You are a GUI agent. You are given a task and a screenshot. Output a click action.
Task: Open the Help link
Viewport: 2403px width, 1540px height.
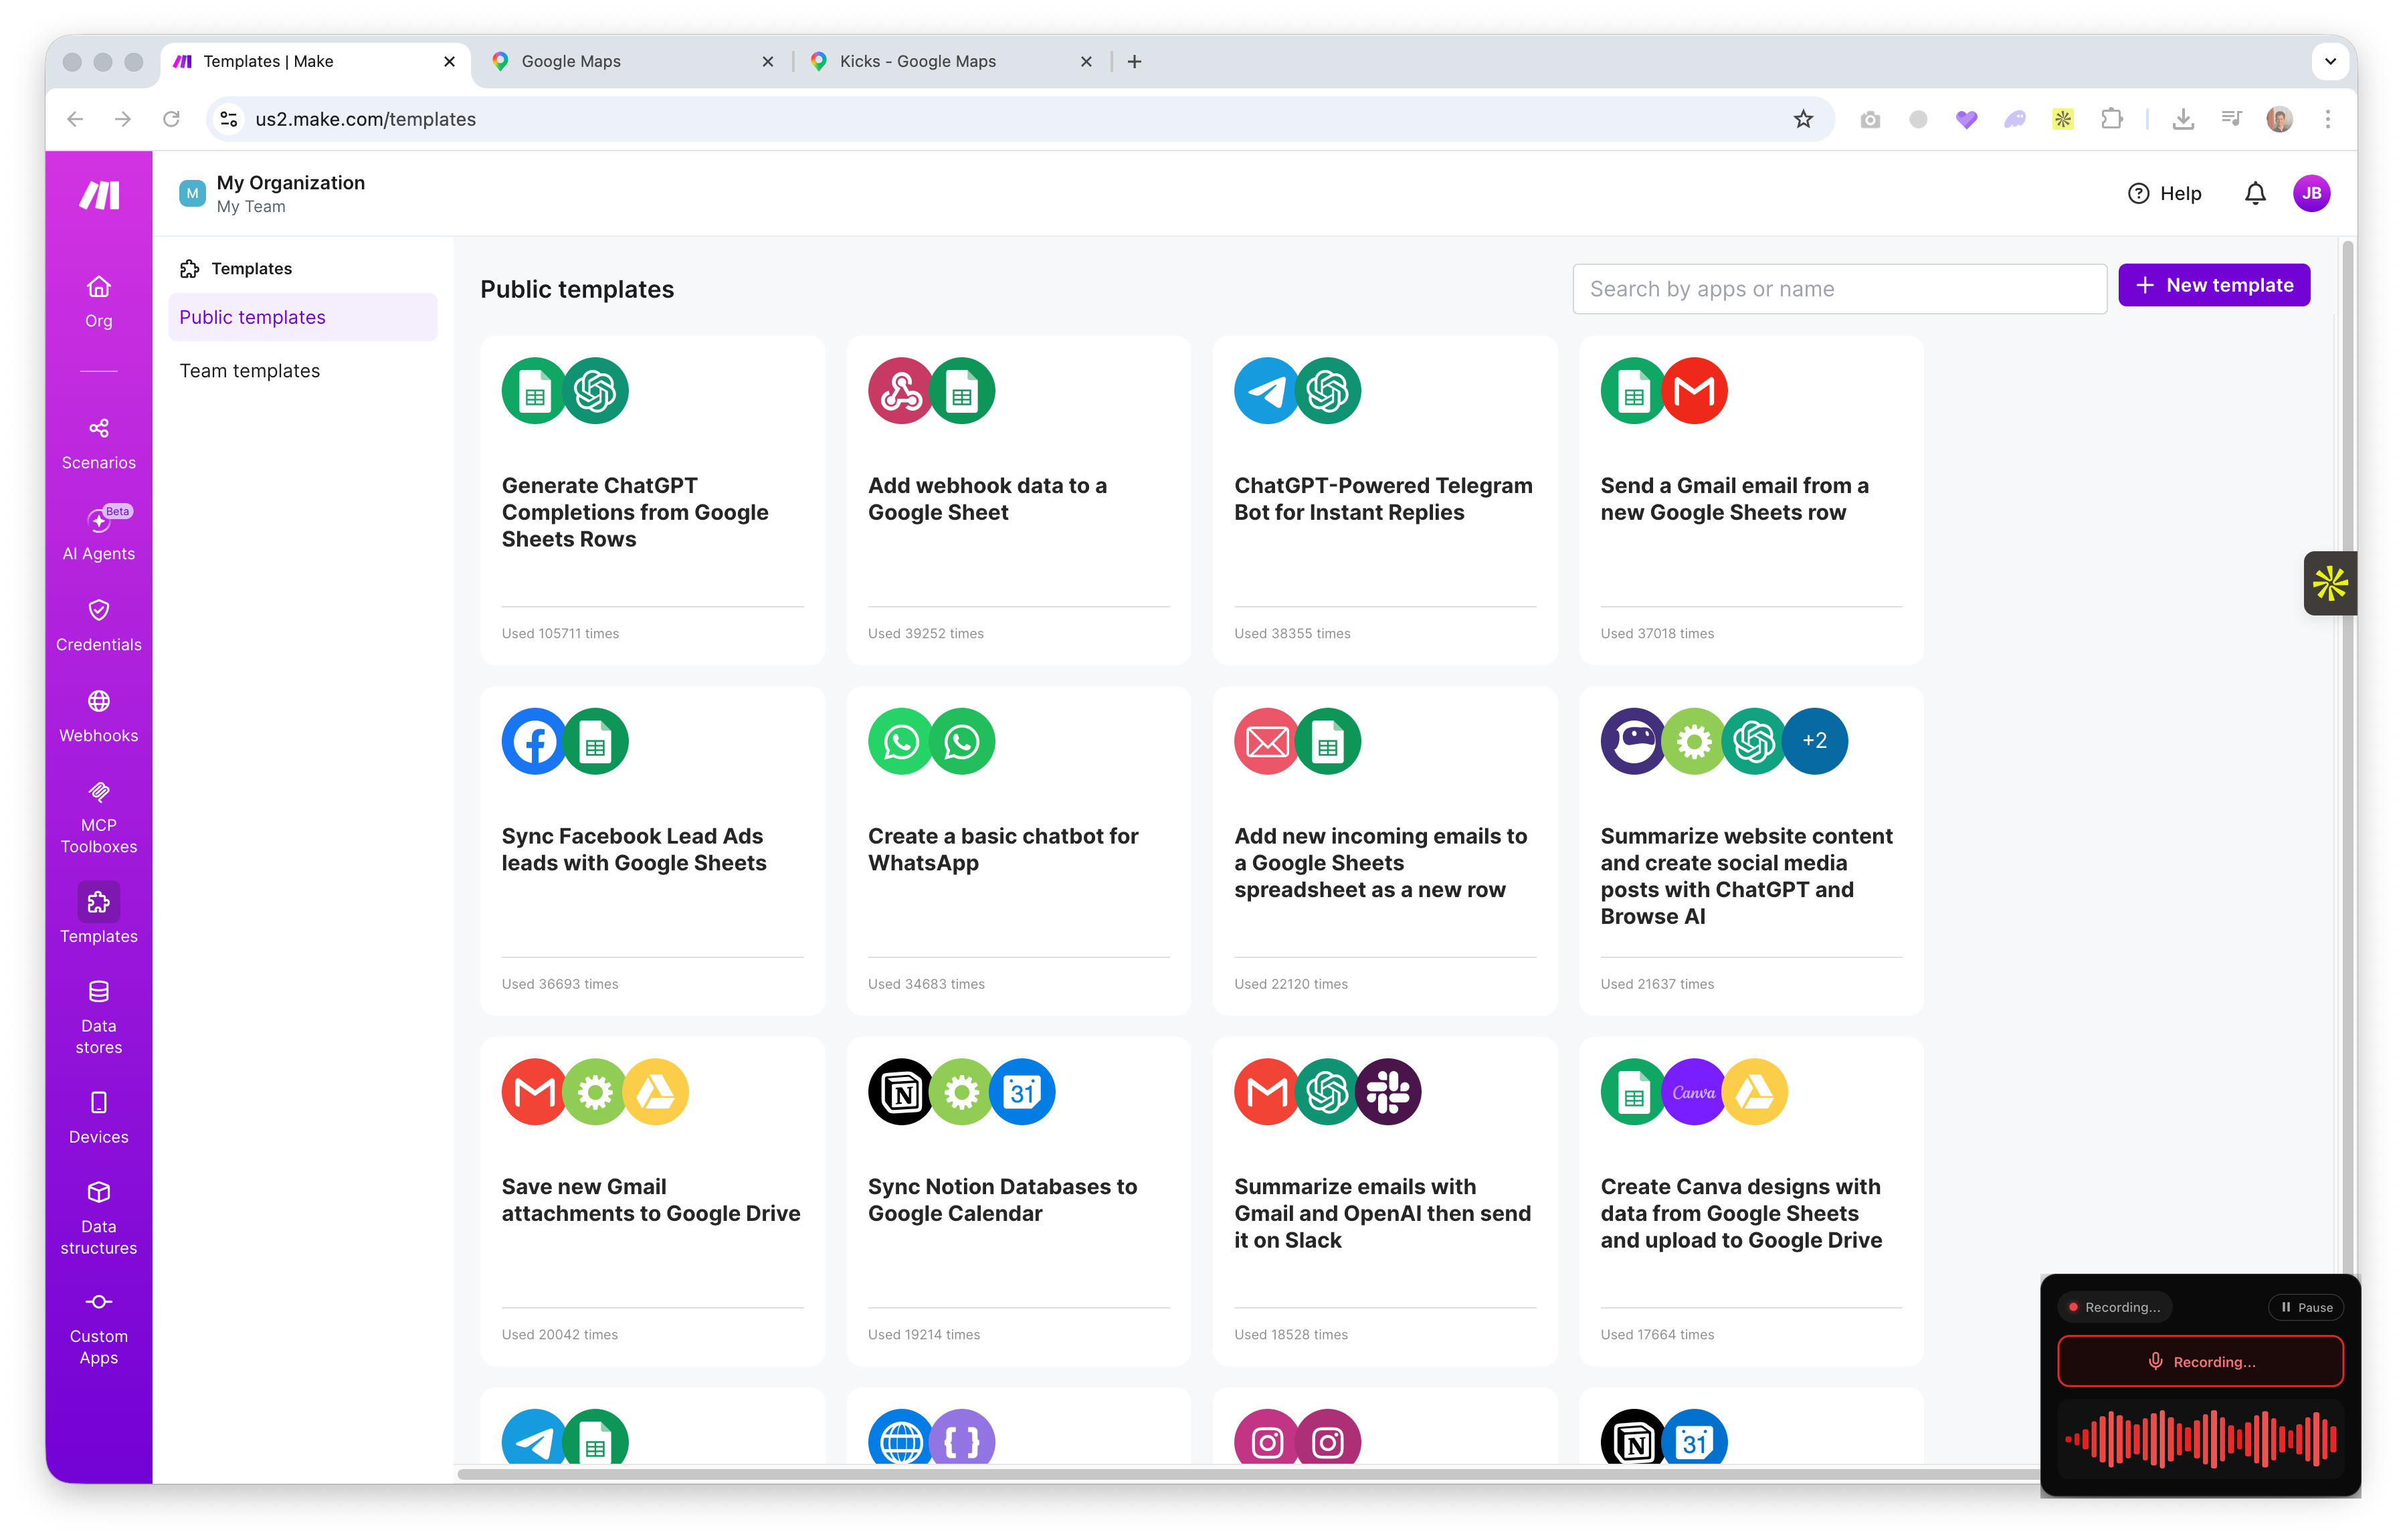(2164, 193)
